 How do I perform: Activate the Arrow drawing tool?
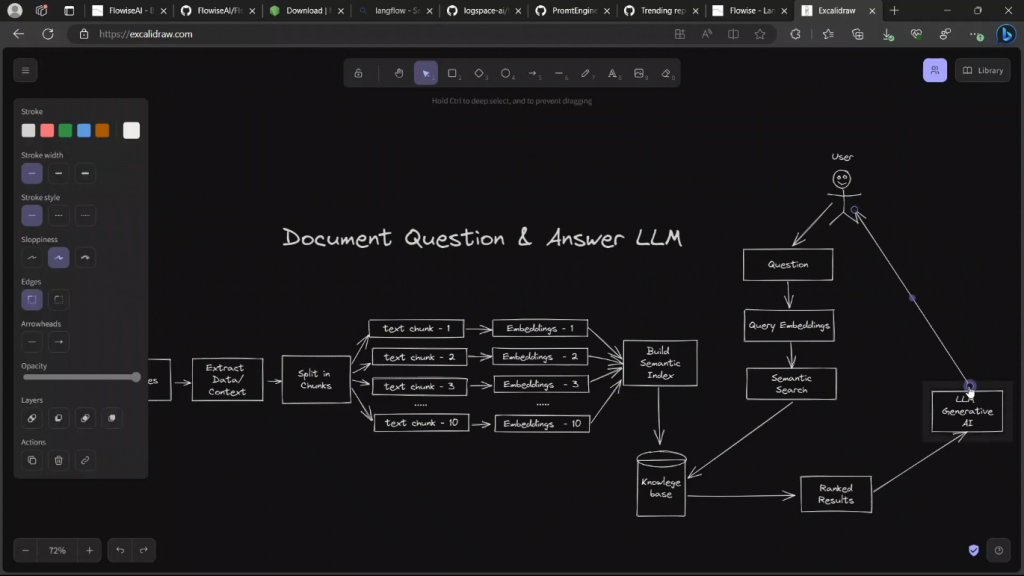[x=533, y=73]
